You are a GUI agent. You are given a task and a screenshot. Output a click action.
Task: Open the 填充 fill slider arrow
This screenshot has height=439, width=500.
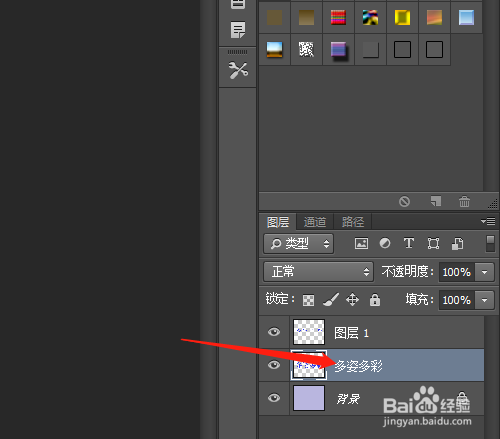click(x=484, y=300)
